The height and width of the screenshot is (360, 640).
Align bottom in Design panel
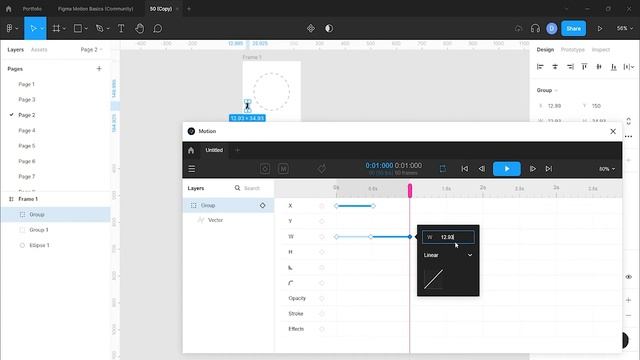click(613, 67)
